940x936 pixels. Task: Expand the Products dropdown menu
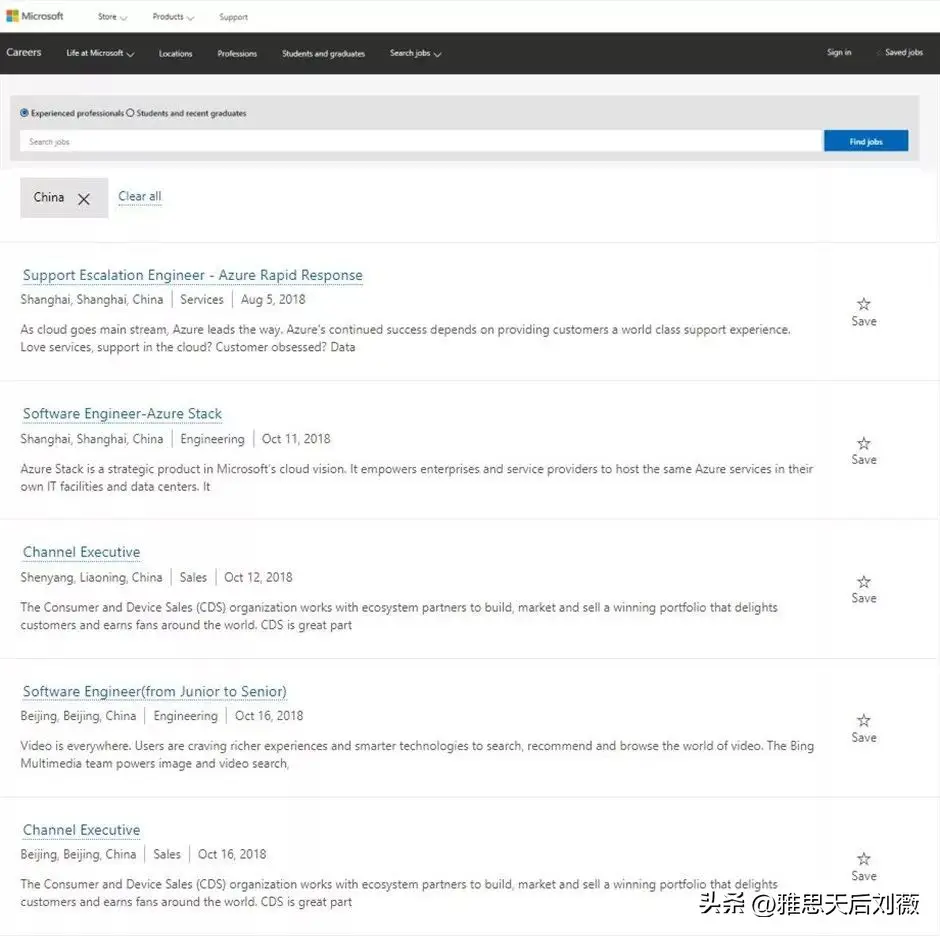(173, 17)
